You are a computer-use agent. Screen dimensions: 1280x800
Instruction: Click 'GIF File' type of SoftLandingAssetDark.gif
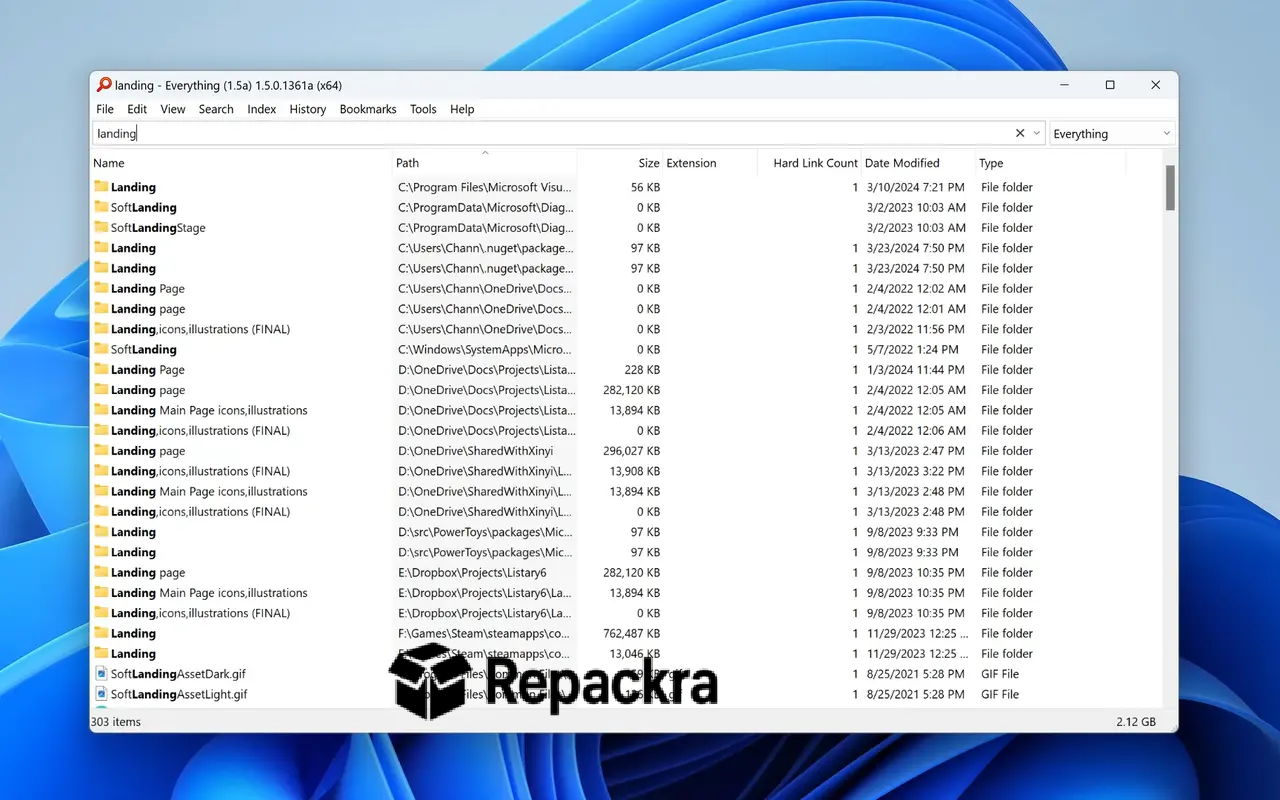pyautogui.click(x=1000, y=674)
